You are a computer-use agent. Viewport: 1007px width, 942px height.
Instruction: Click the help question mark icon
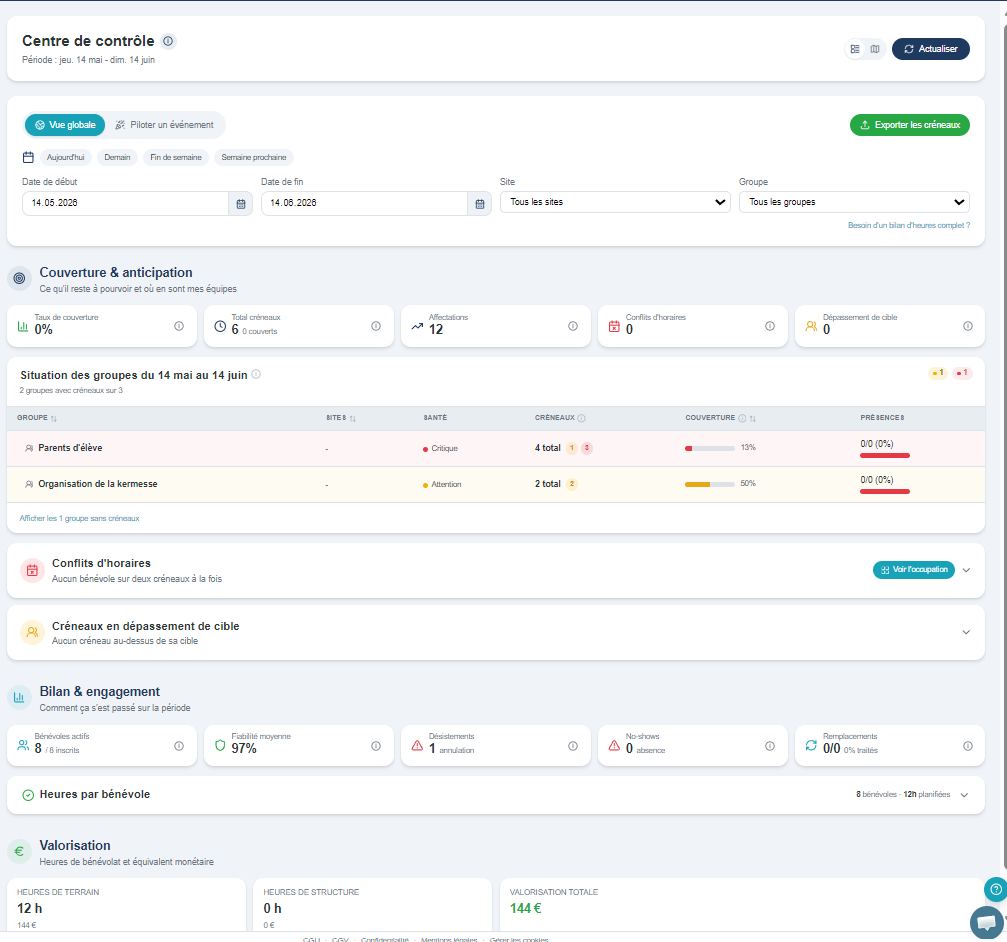(995, 889)
